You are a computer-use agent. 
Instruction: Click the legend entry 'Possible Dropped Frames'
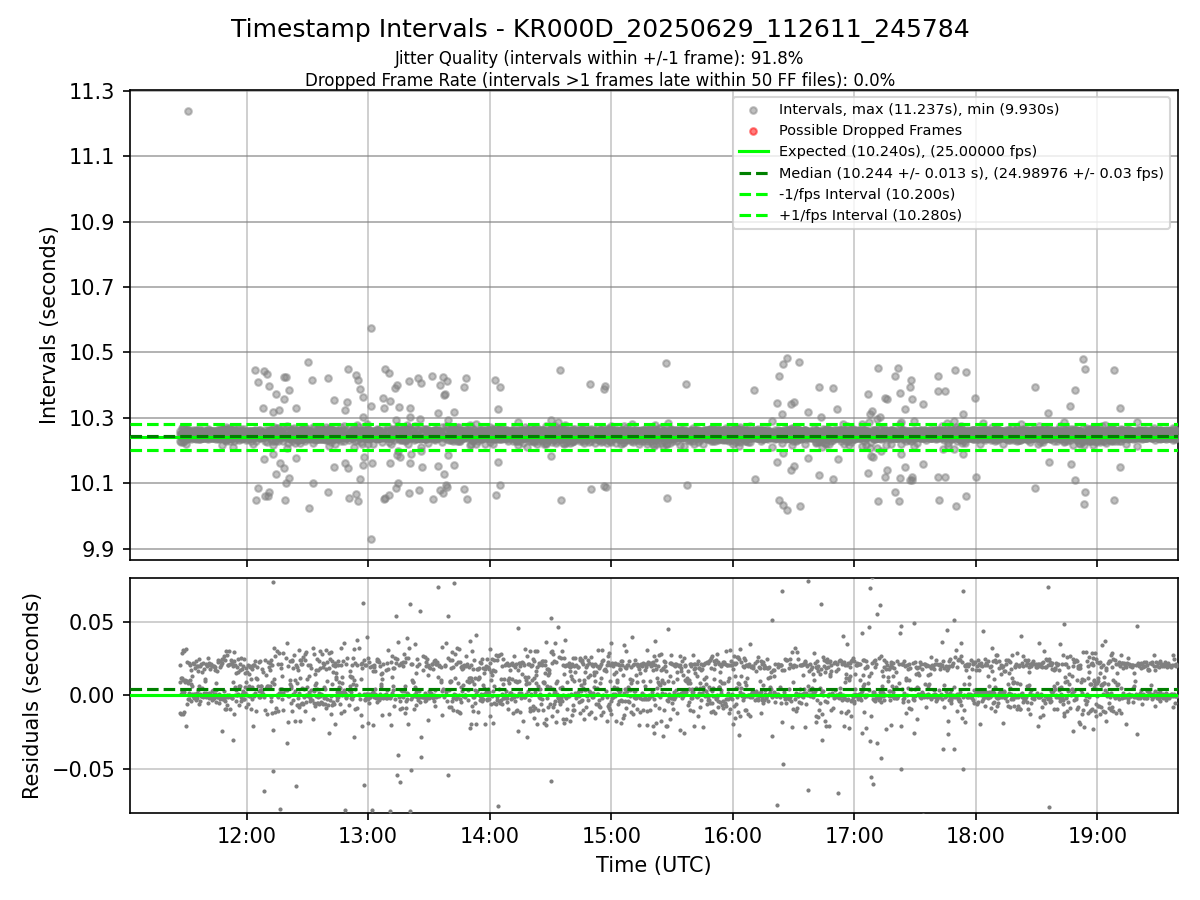870,130
